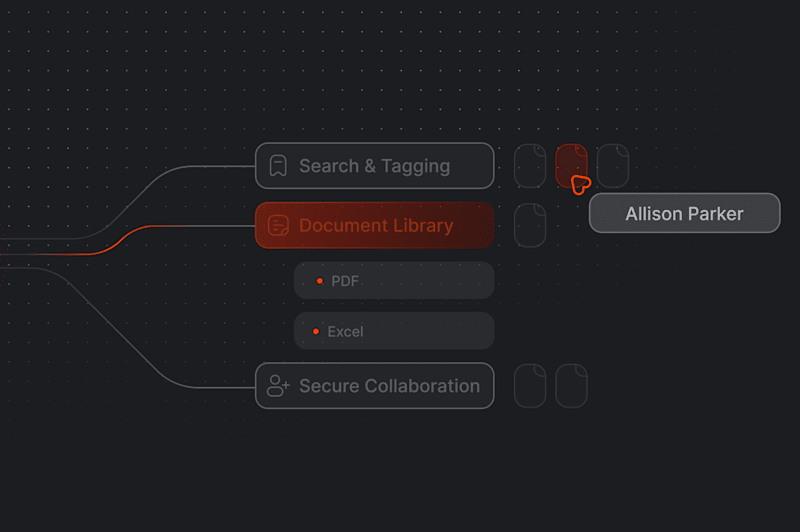Click second file icon beside Secure Collaboration
This screenshot has height=532, width=800.
[x=571, y=386]
